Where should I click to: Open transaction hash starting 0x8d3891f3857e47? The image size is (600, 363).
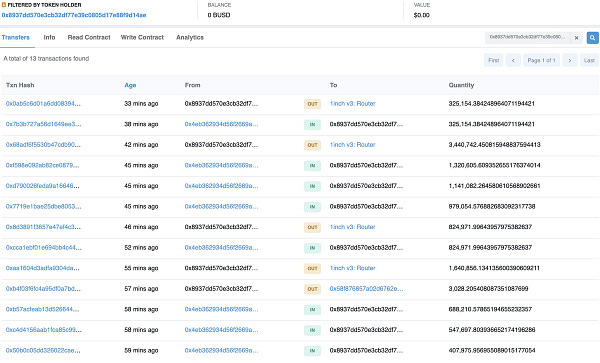[43, 227]
